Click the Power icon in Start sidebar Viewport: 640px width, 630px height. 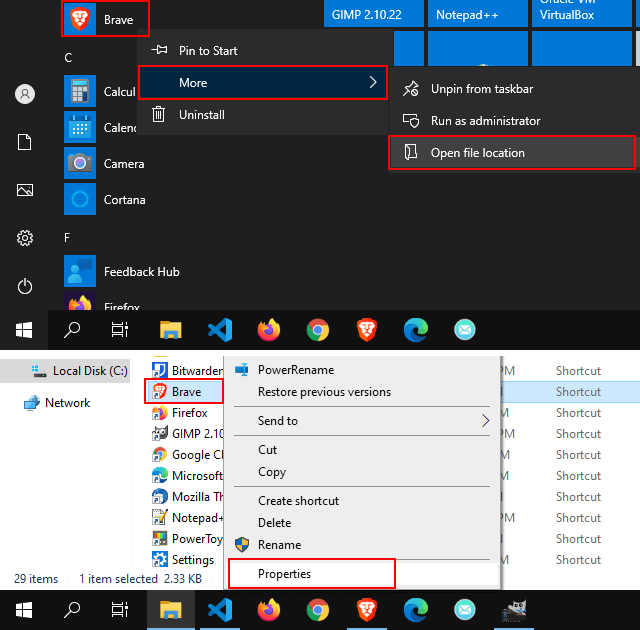click(x=24, y=286)
